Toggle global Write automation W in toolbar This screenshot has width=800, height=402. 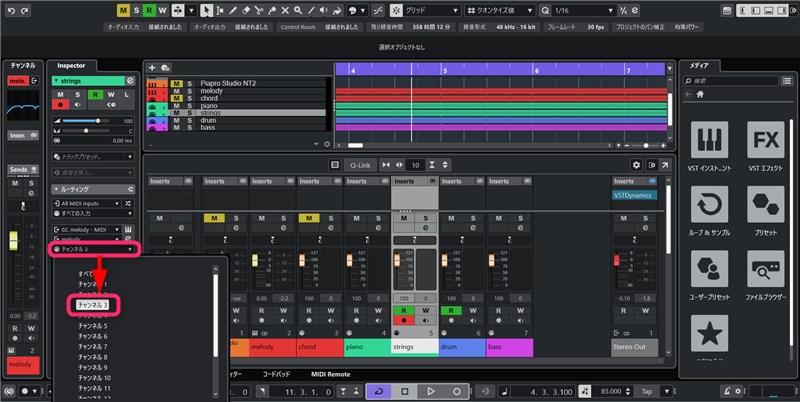[162, 10]
